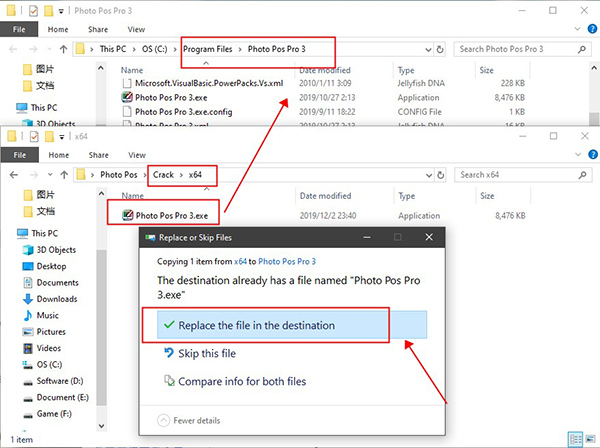Close Replace or Skip Files dialog

[429, 237]
